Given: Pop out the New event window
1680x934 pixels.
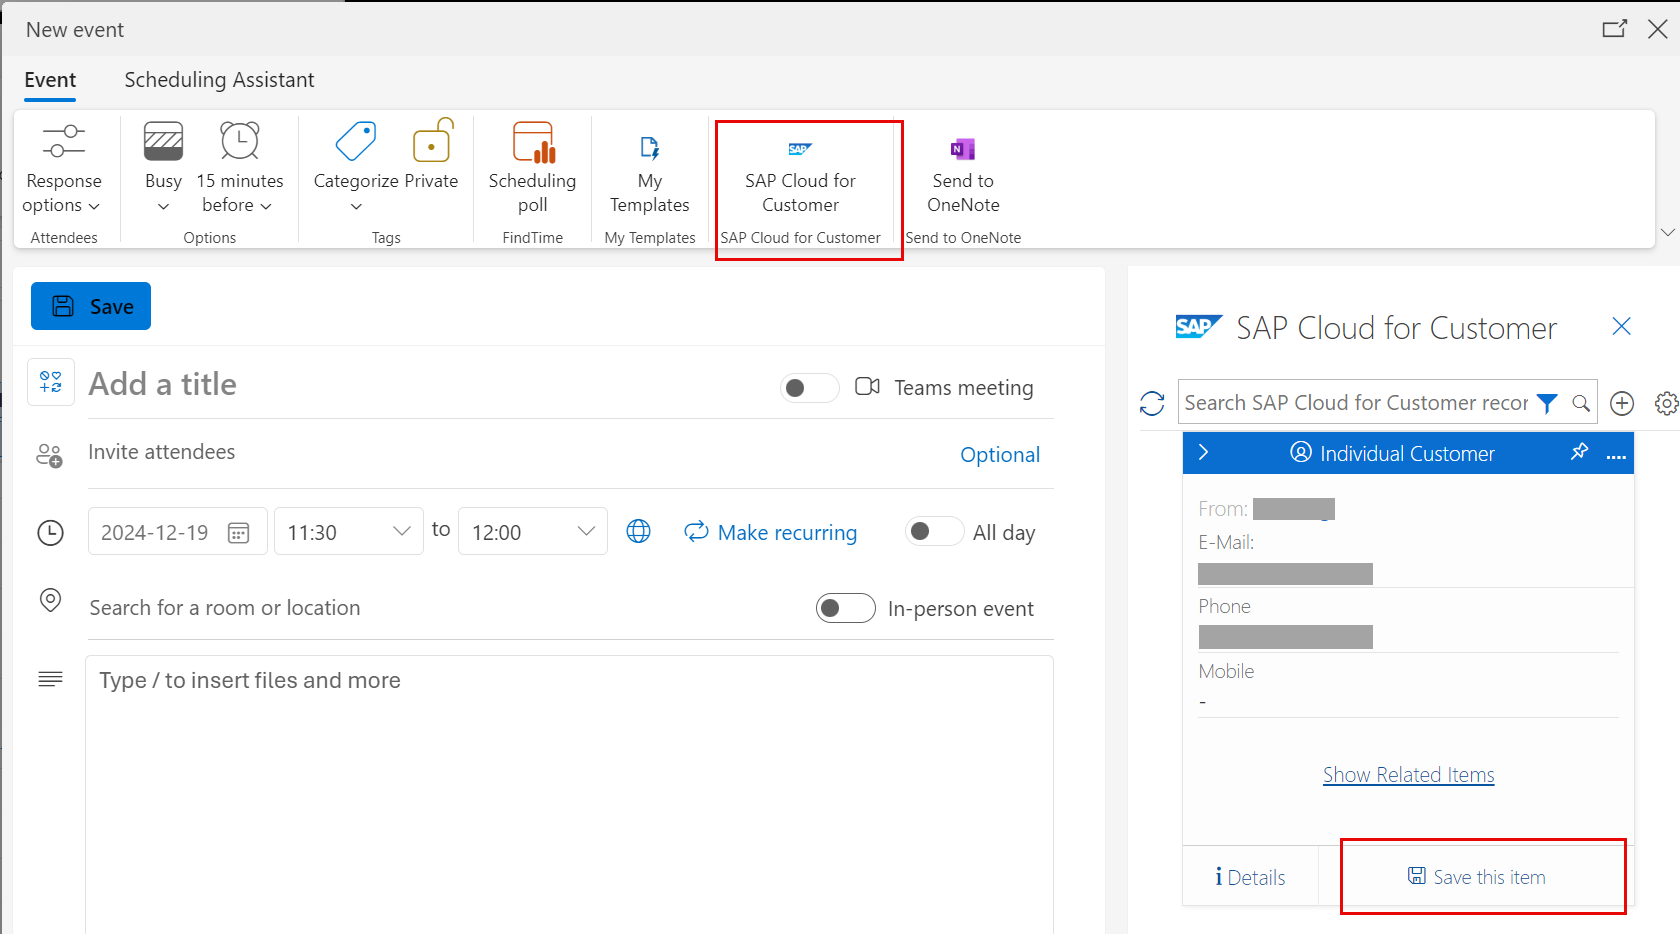Looking at the screenshot, I should click(1614, 29).
